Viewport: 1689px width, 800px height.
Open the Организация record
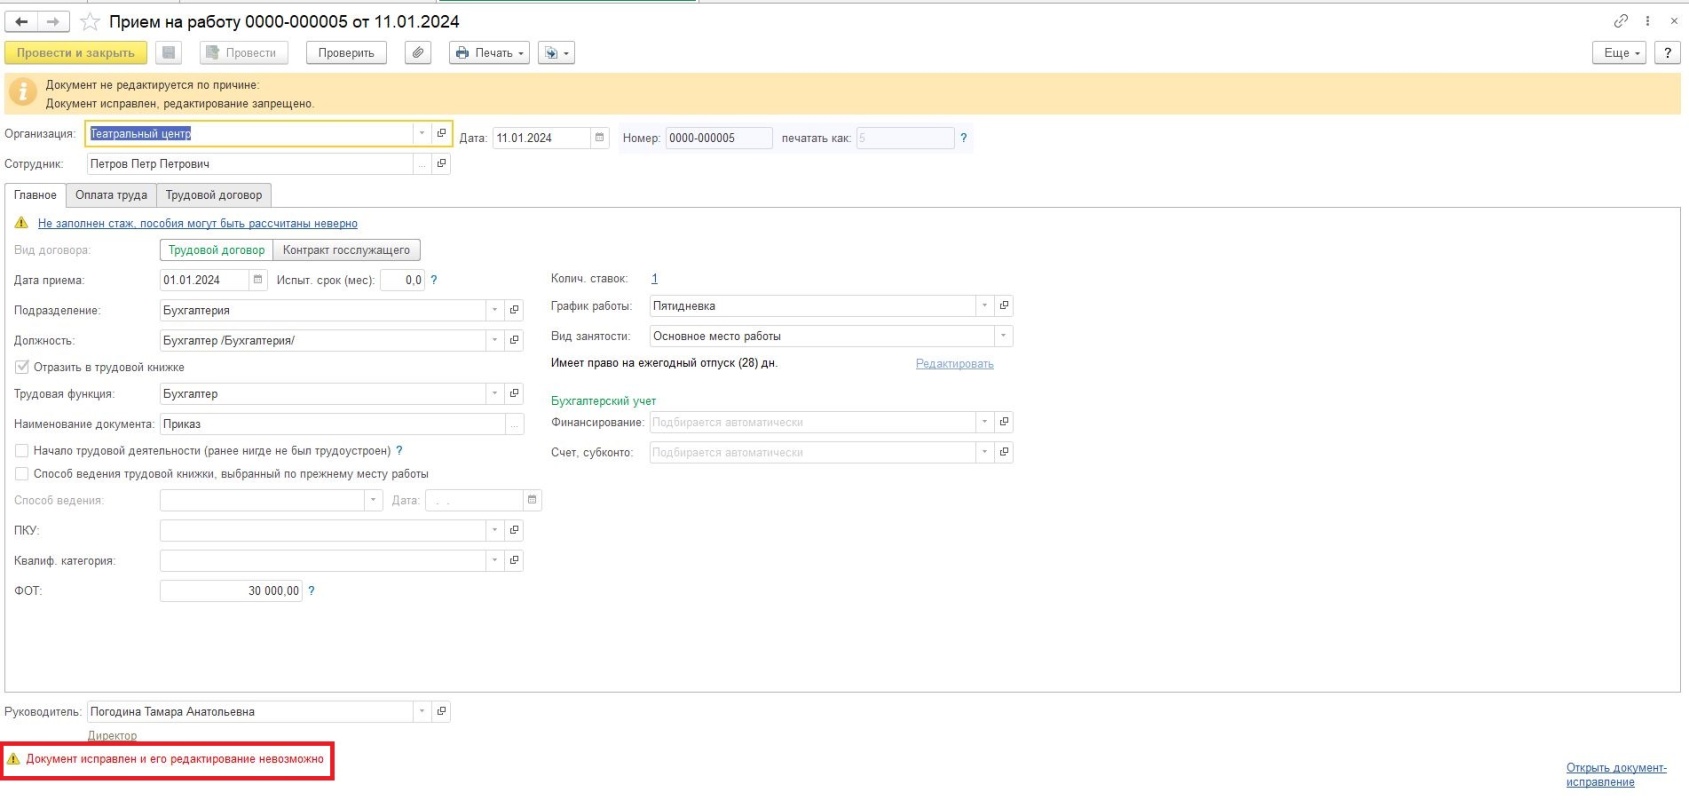(x=441, y=133)
